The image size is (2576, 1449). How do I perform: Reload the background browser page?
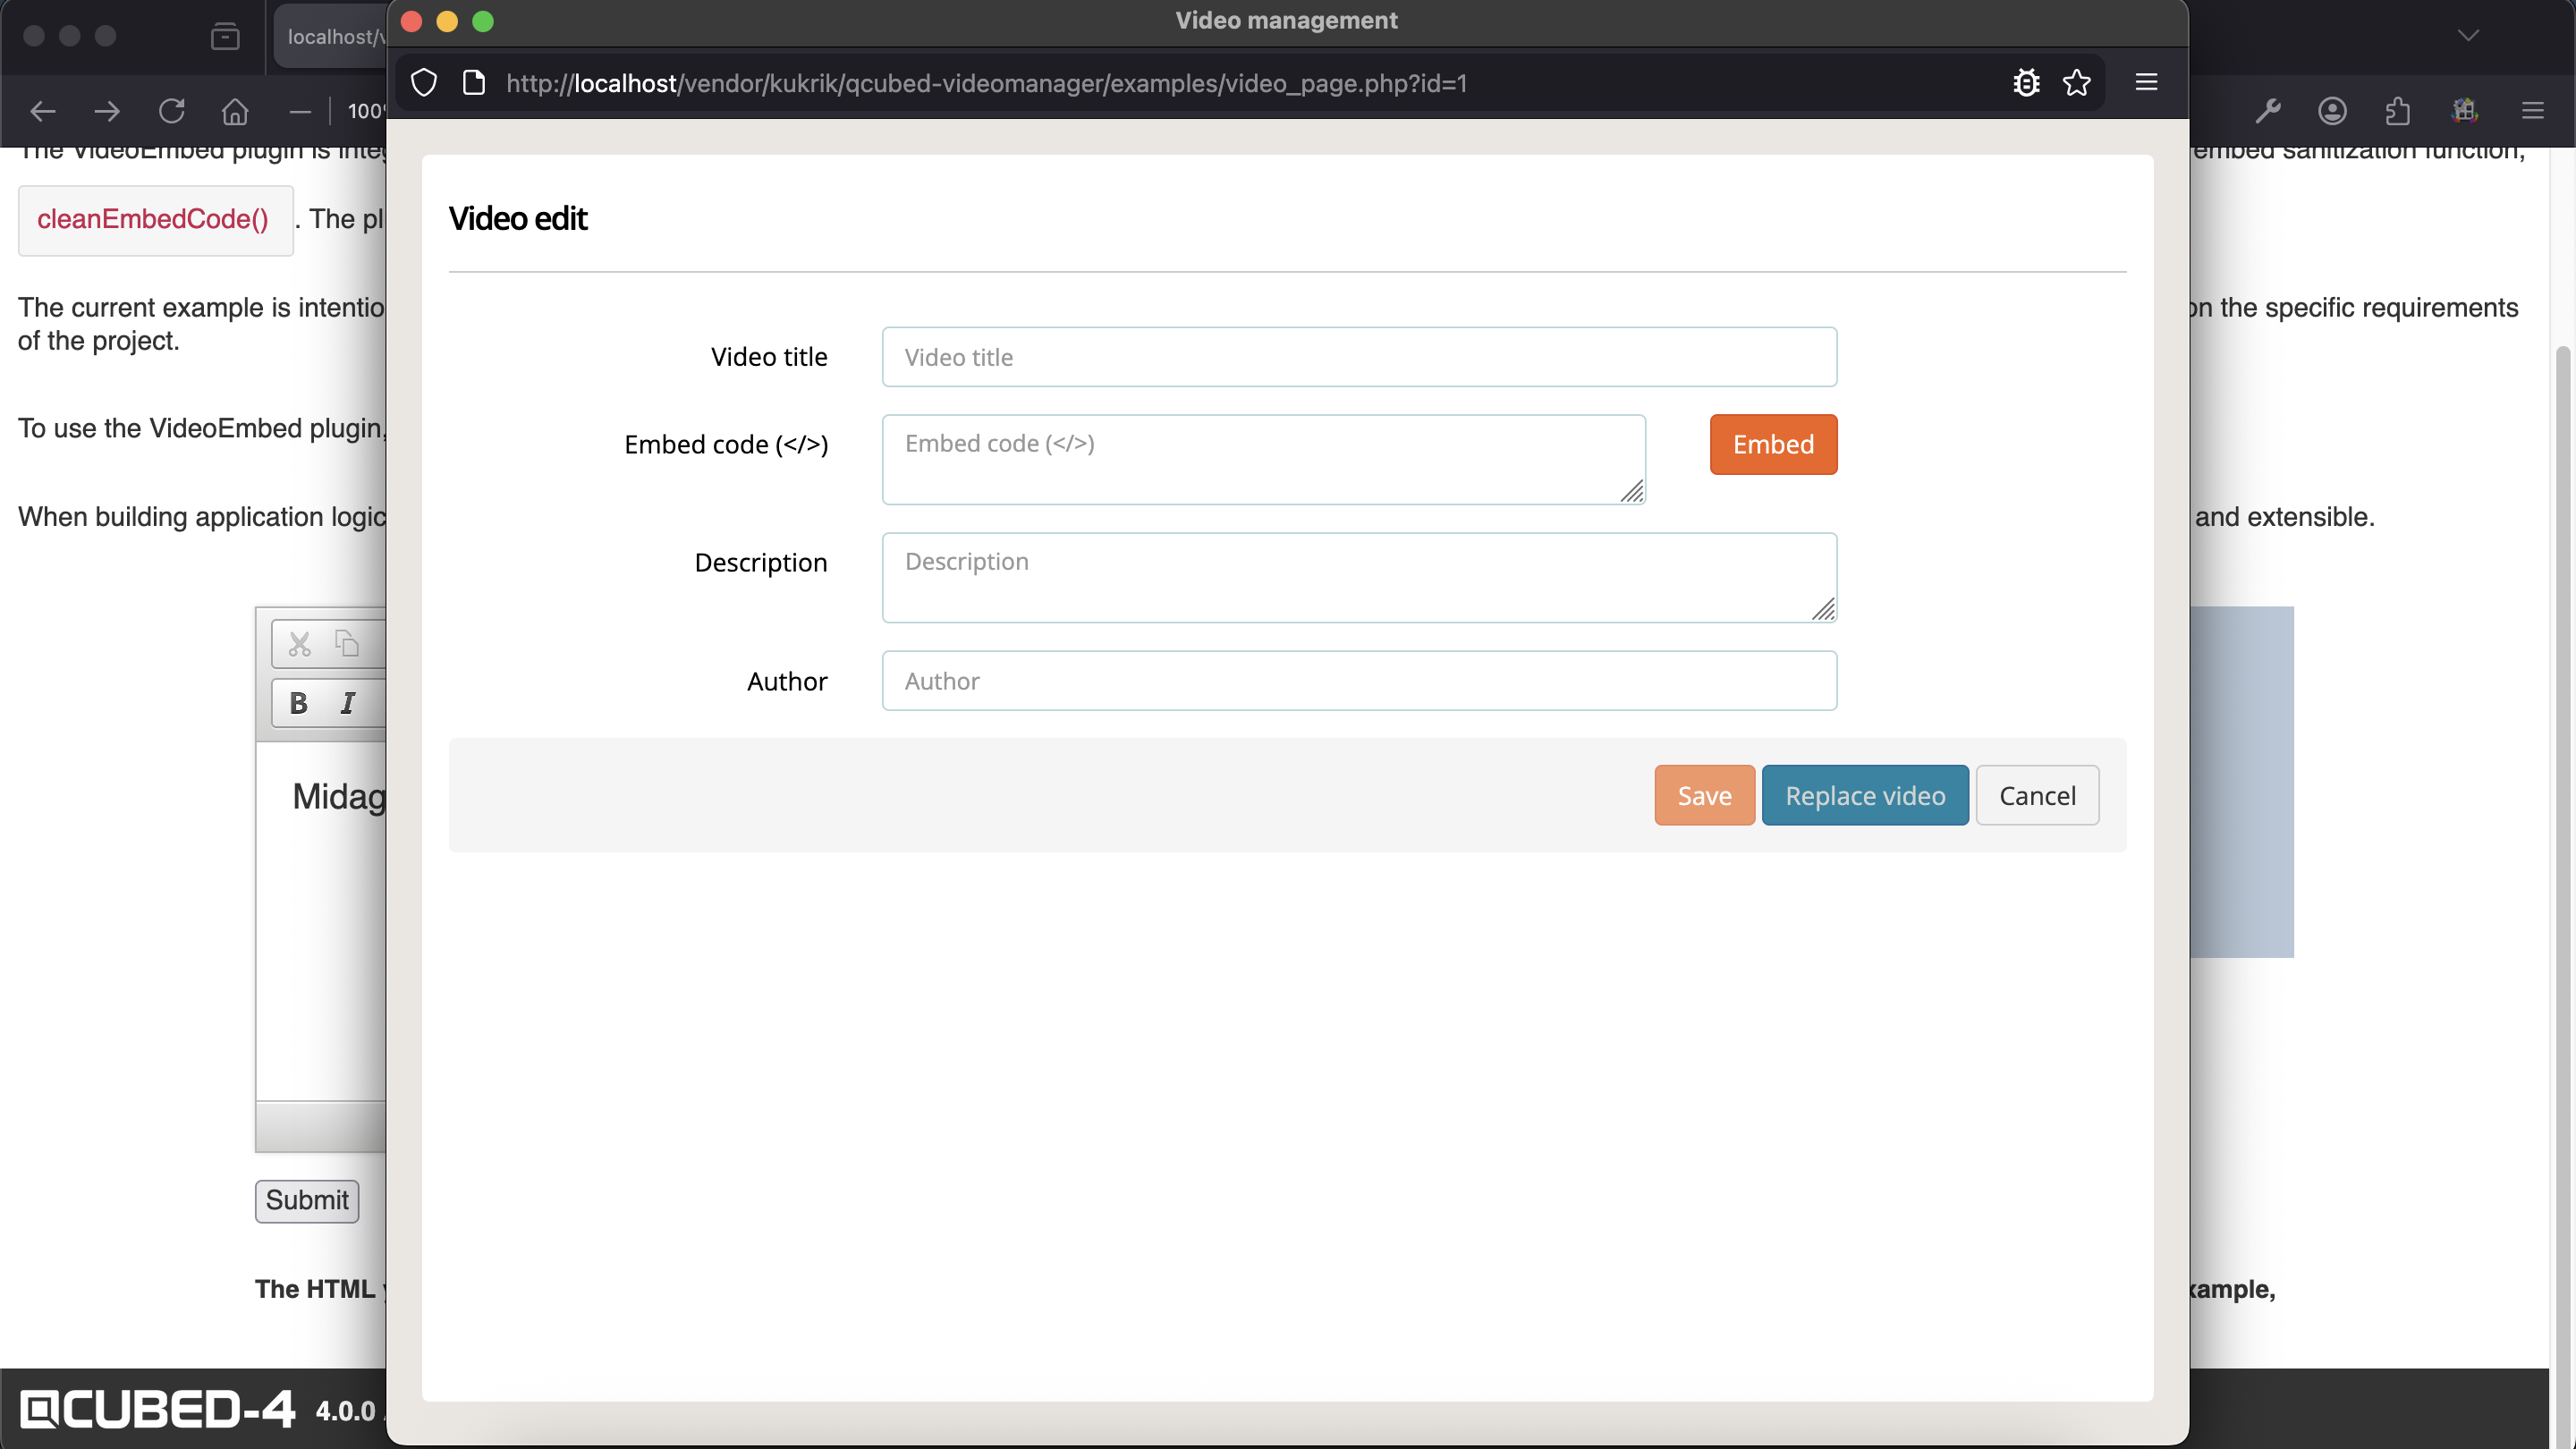172,111
